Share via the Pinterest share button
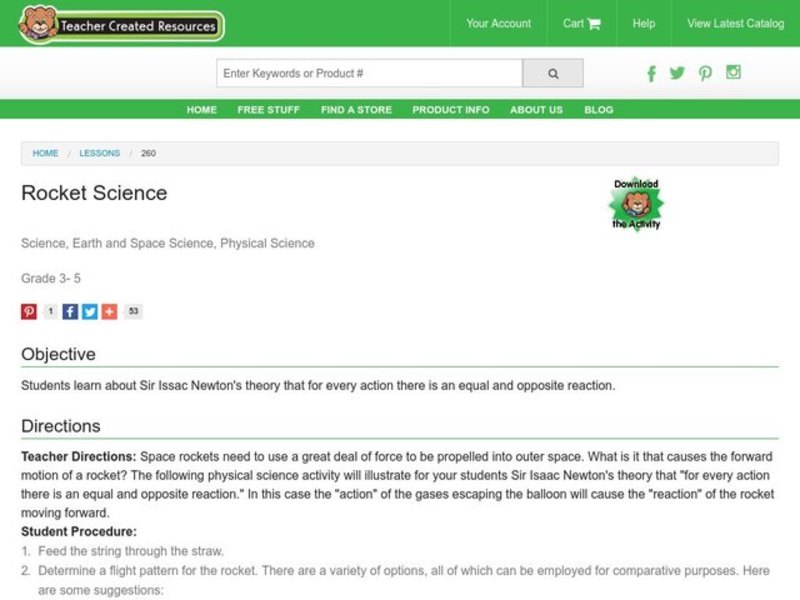Image resolution: width=800 pixels, height=600 pixels. click(27, 311)
